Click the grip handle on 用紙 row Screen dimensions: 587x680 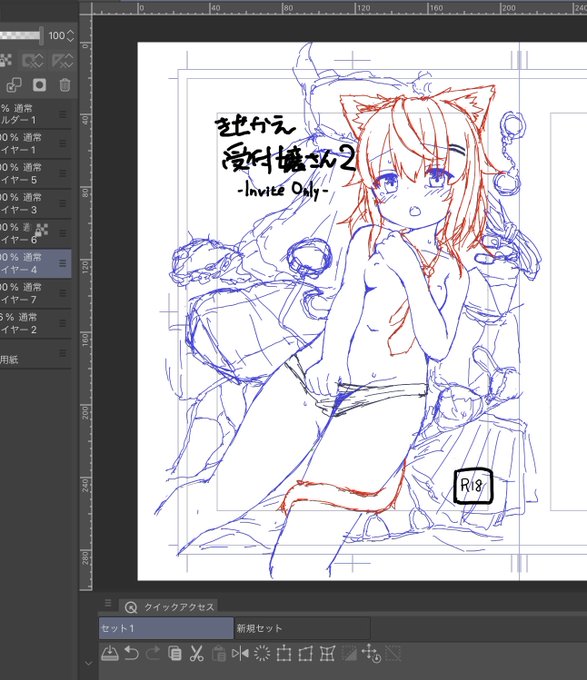[63, 353]
